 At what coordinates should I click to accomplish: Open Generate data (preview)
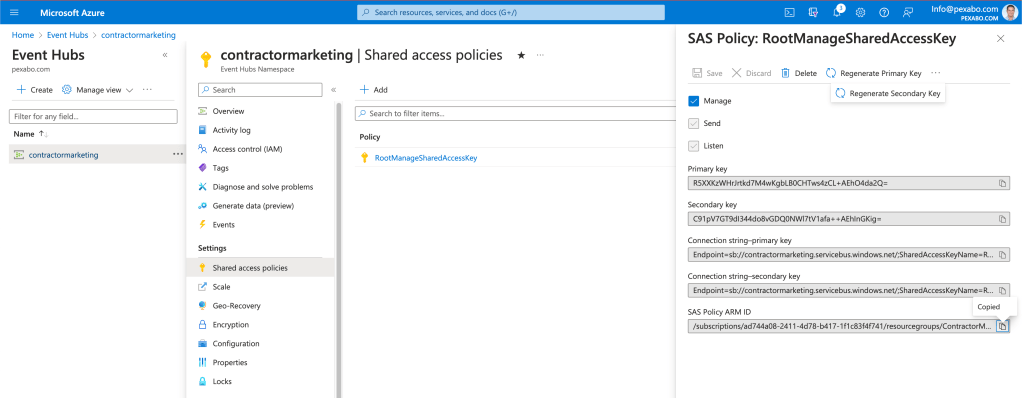click(x=253, y=206)
